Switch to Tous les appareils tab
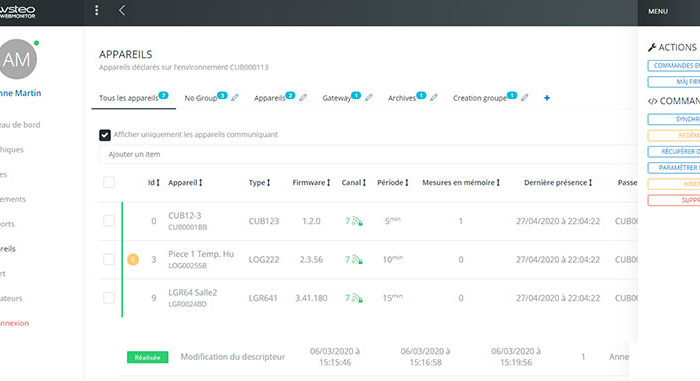This screenshot has height=381, width=700. pyautogui.click(x=133, y=98)
